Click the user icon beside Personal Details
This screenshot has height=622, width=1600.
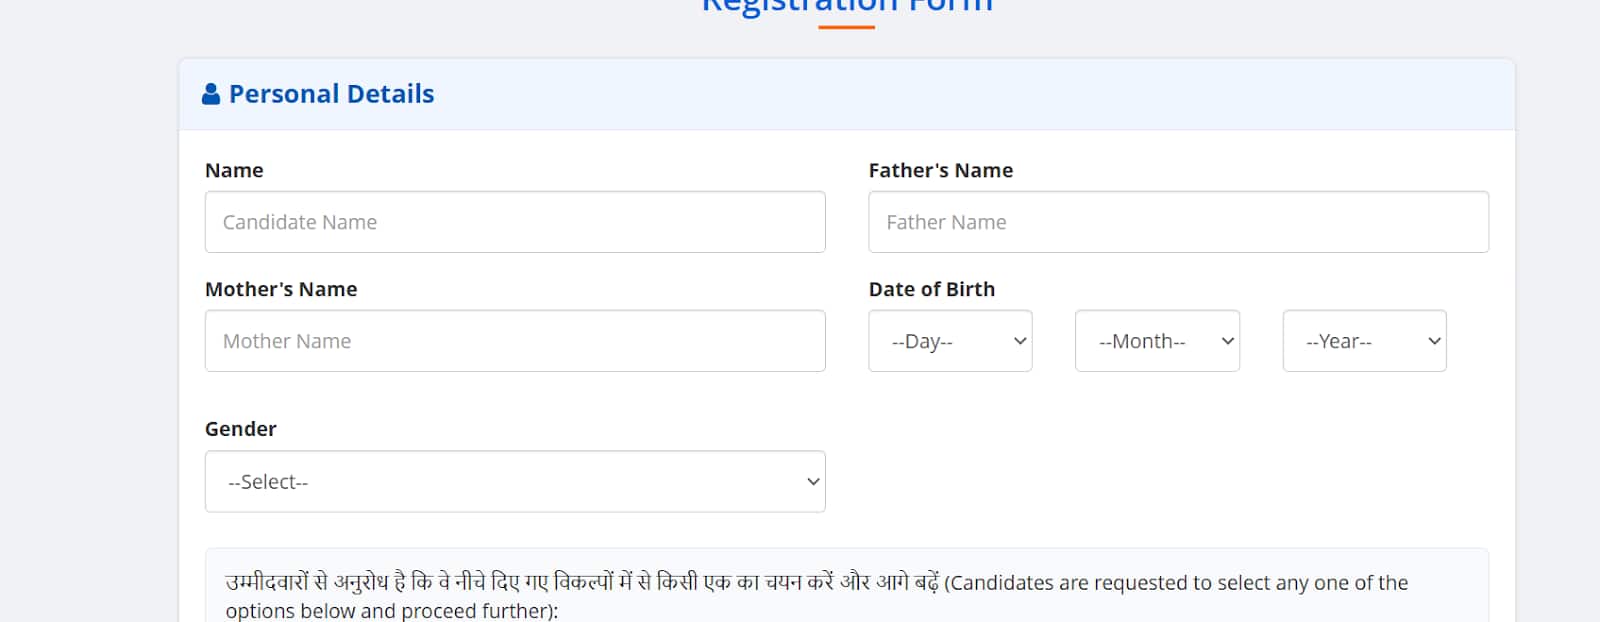pyautogui.click(x=211, y=94)
